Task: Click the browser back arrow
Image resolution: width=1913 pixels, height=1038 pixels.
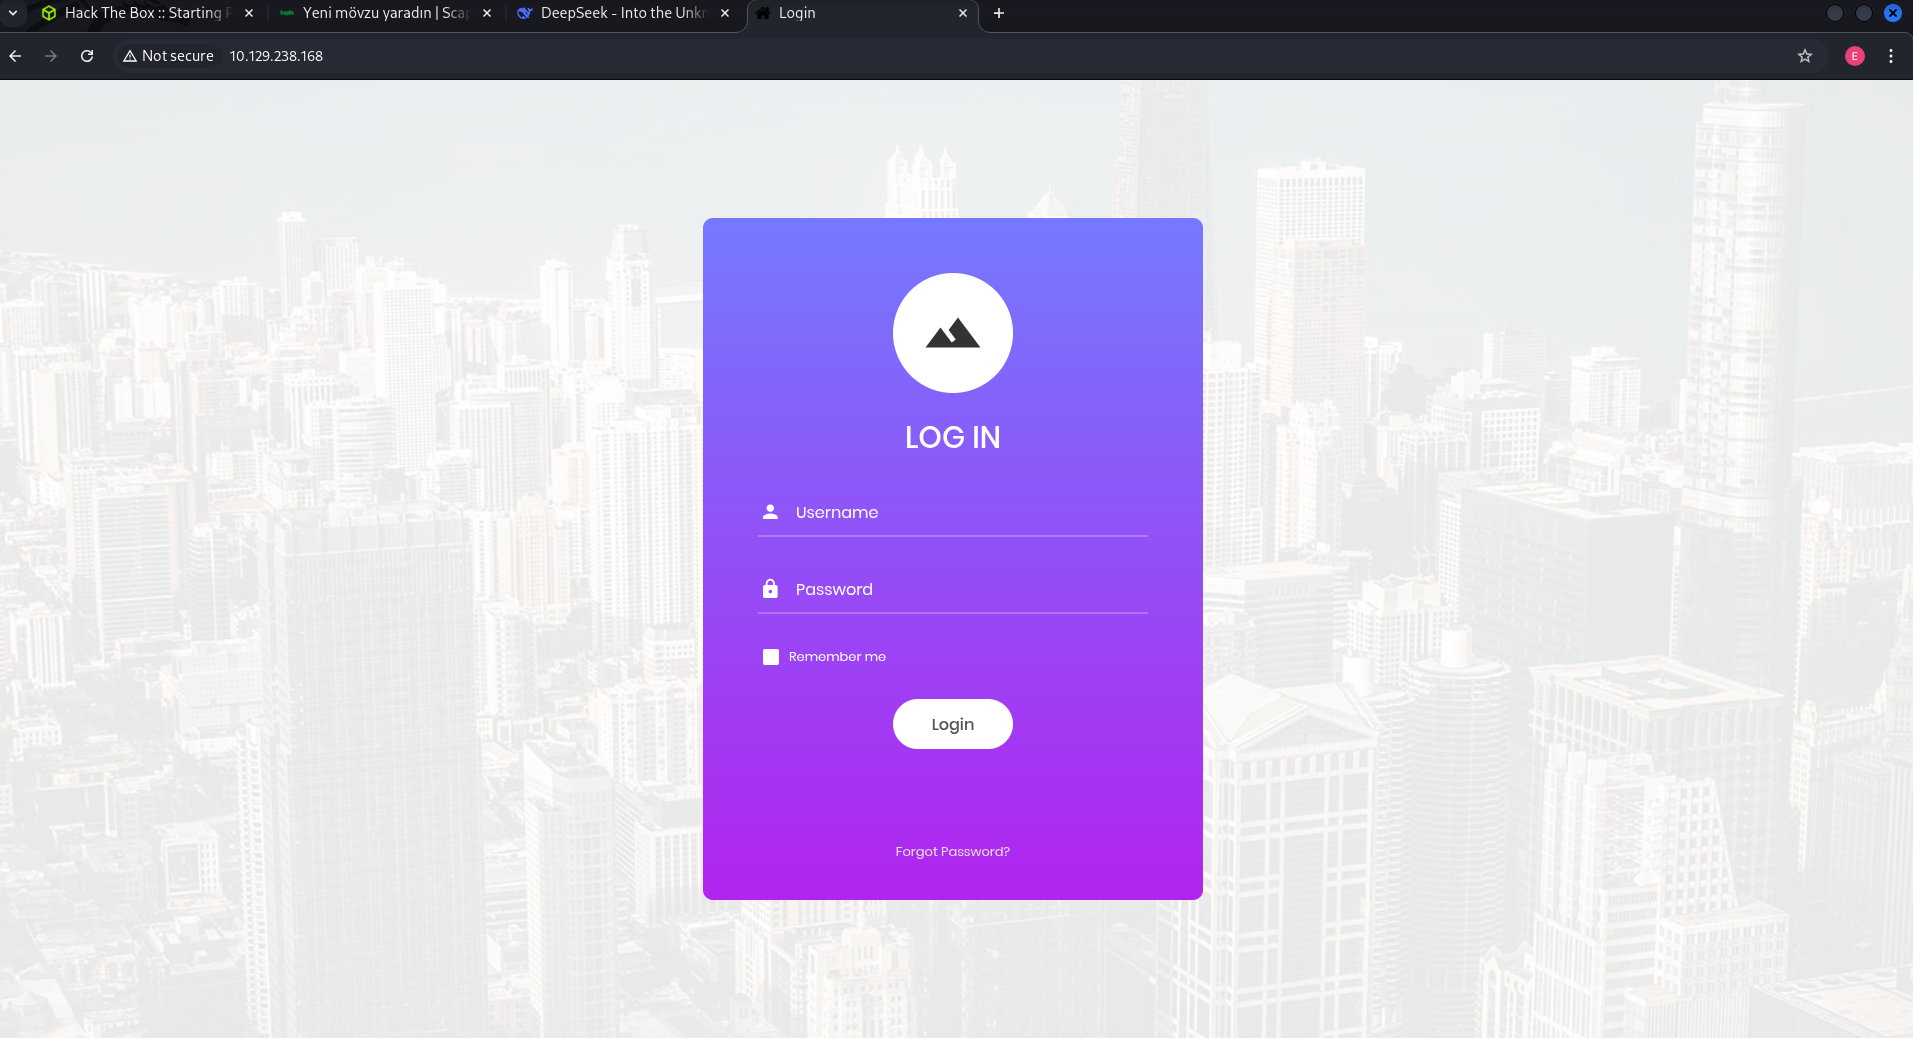Action: point(15,56)
